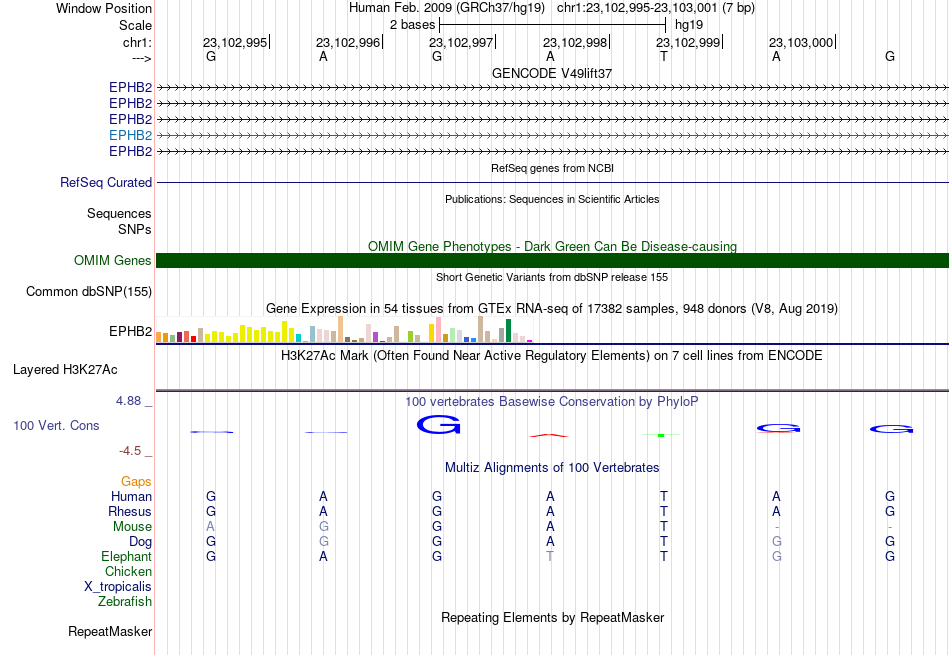
Task: Select the Zebrafish species label
Action: [x=125, y=602]
